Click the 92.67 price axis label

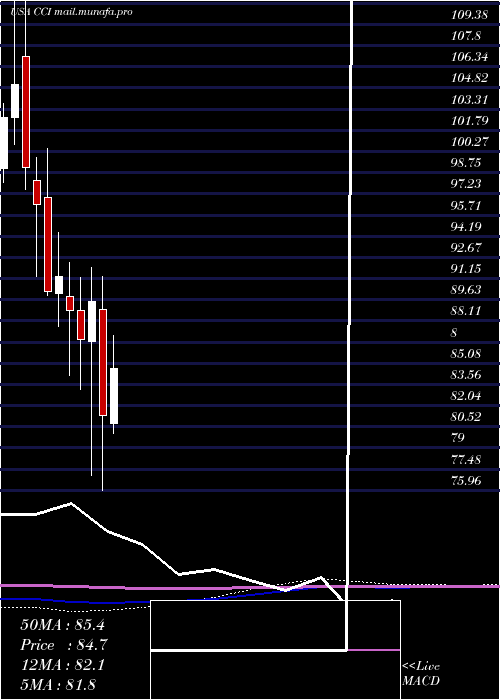[x=466, y=247]
